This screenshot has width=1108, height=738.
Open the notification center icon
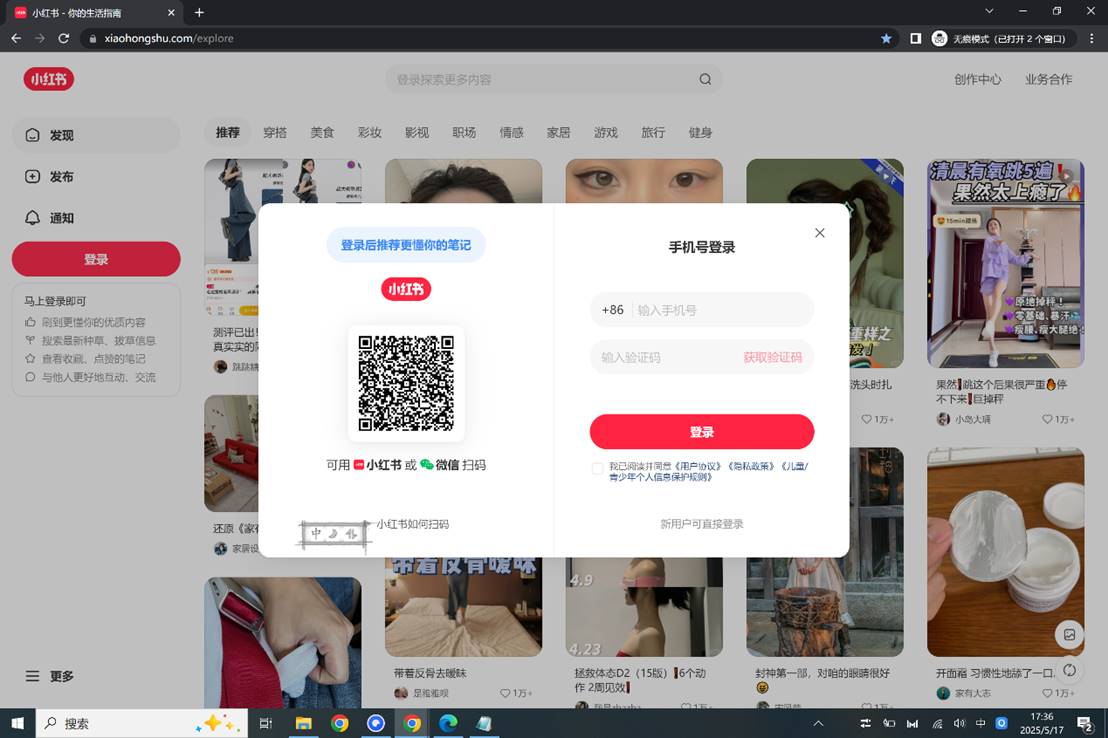pos(1085,723)
